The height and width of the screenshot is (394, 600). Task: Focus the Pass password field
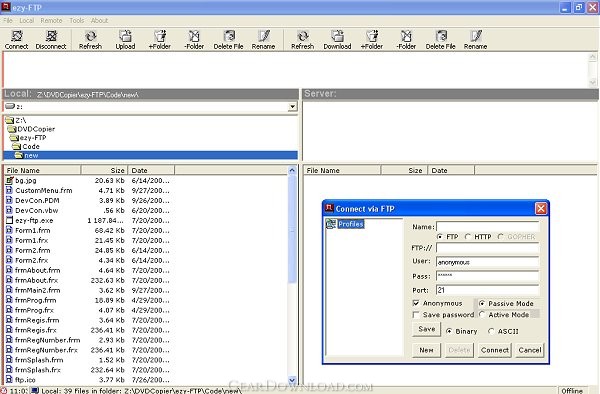pos(488,276)
